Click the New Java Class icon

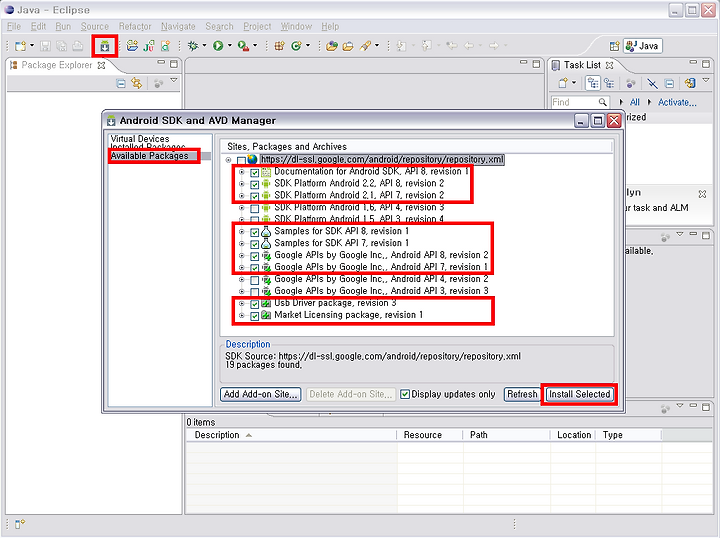point(297,46)
